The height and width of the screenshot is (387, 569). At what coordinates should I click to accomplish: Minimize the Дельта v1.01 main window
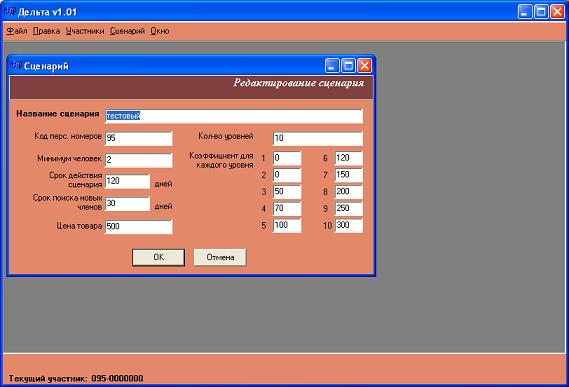525,12
